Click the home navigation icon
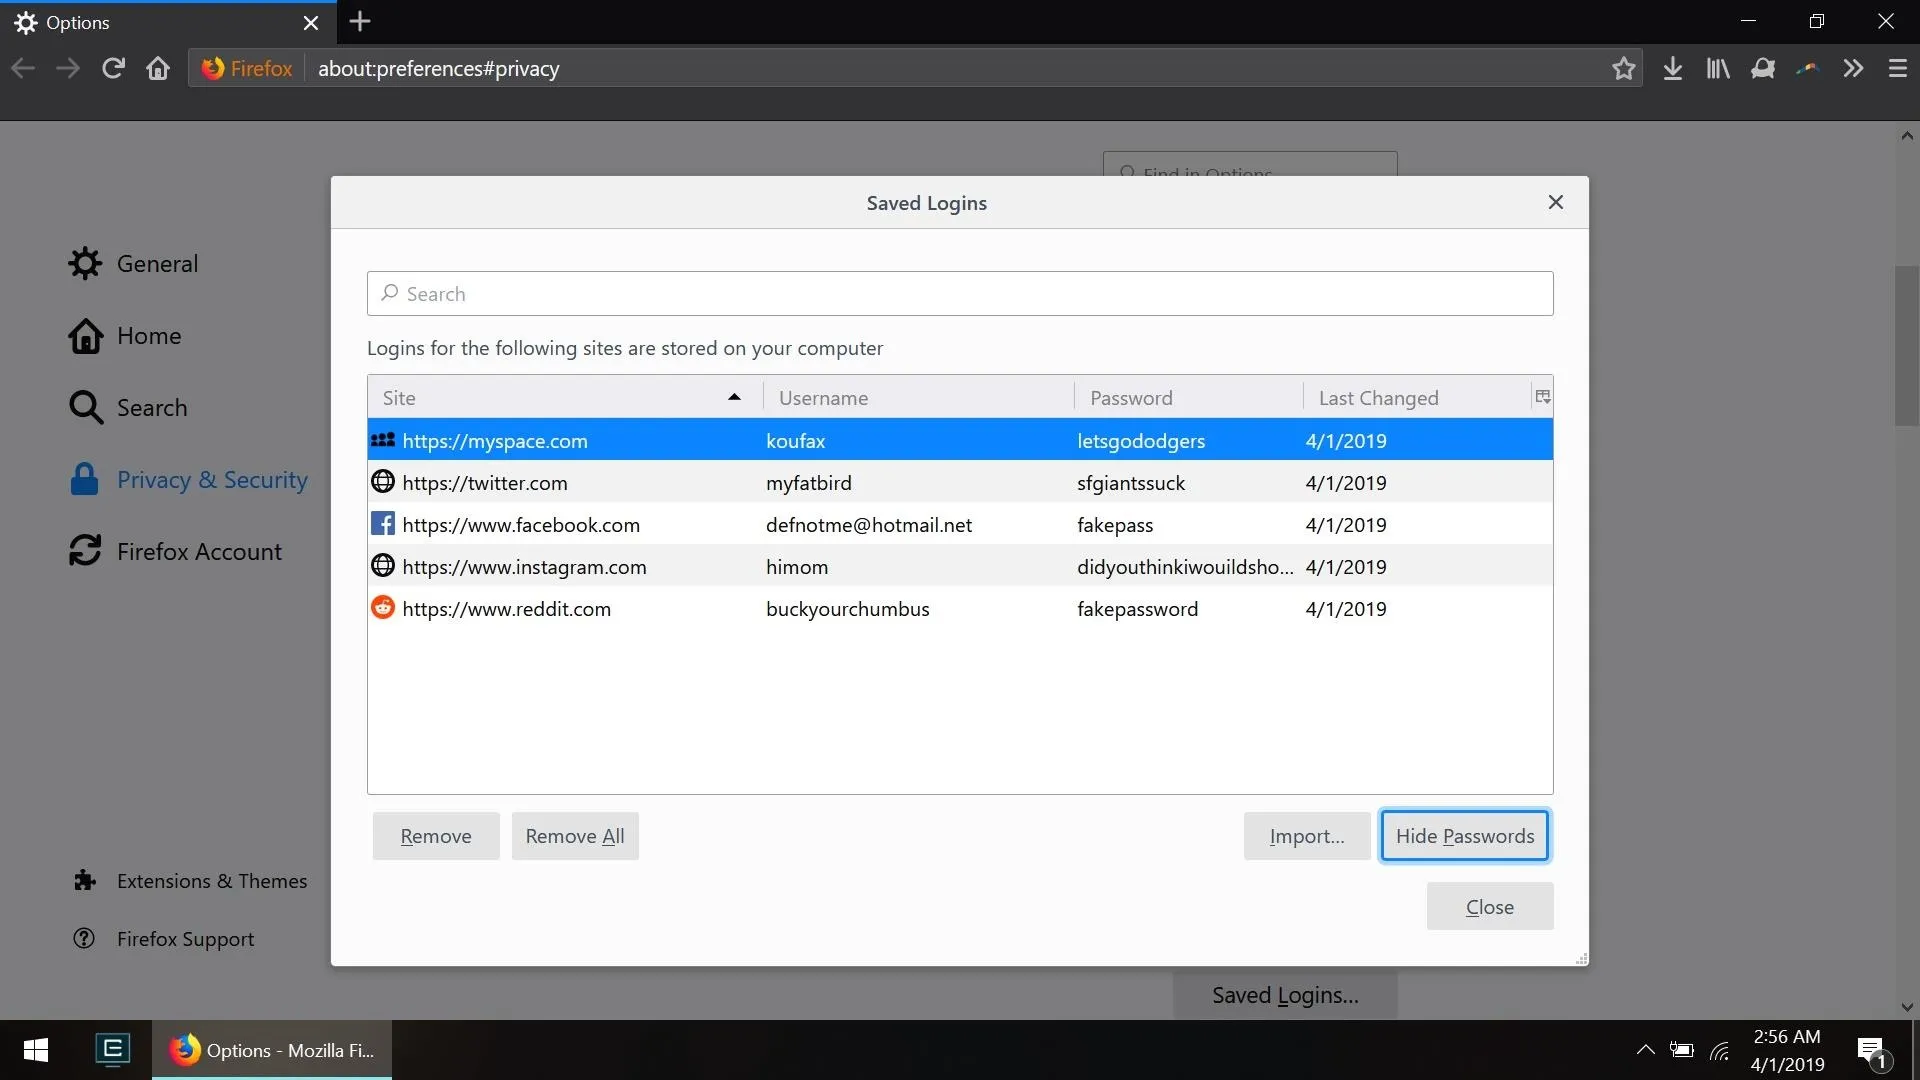The width and height of the screenshot is (1920, 1080). click(x=156, y=69)
